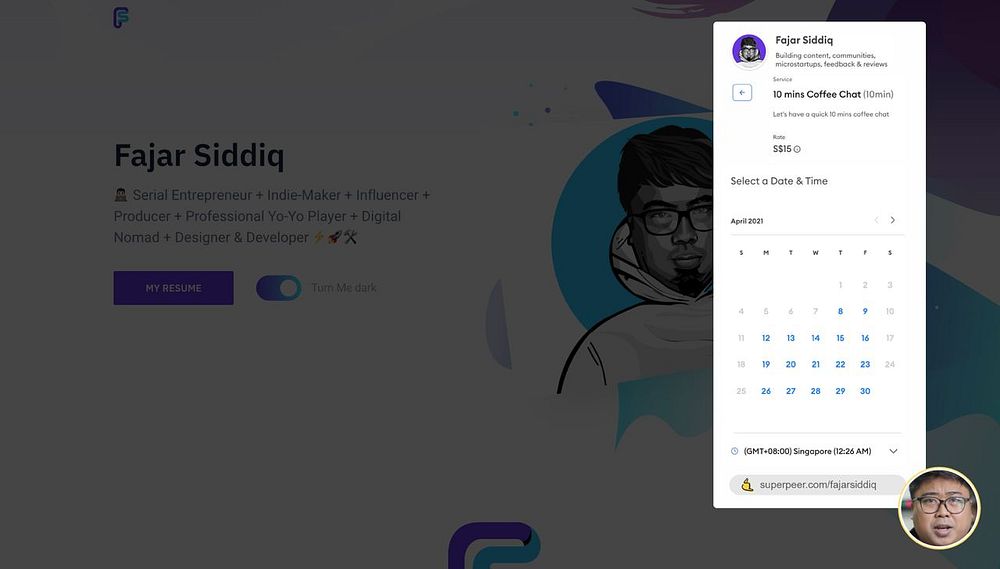This screenshot has width=1000, height=569.
Task: Select April 30 date
Action: (x=865, y=391)
